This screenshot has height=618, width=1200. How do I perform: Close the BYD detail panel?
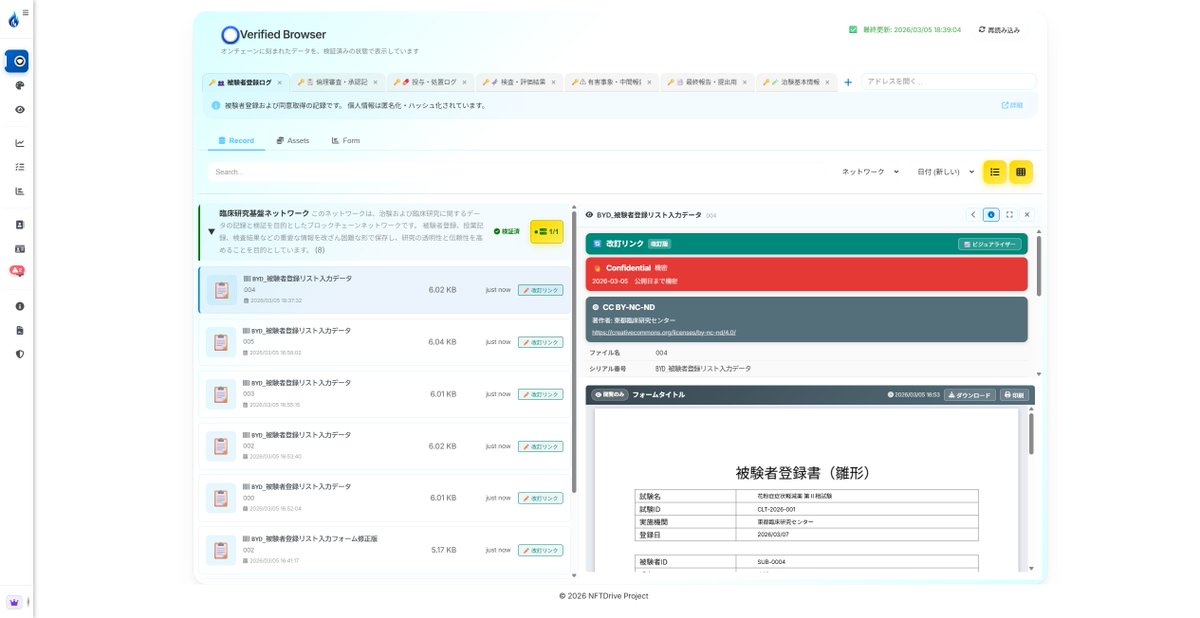[x=1027, y=214]
